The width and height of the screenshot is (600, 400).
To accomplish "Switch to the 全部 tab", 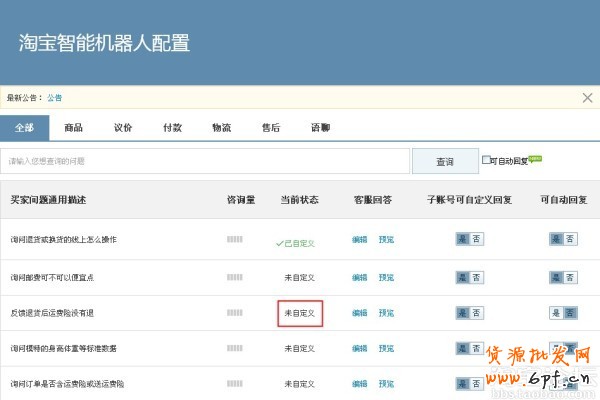I will [x=25, y=128].
